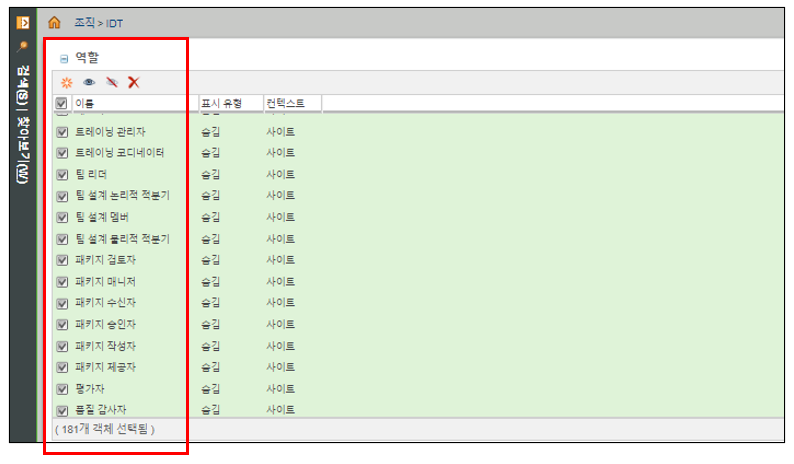Uncheck the 패키지 검토자 checkbox
794x464 pixels.
point(62,260)
